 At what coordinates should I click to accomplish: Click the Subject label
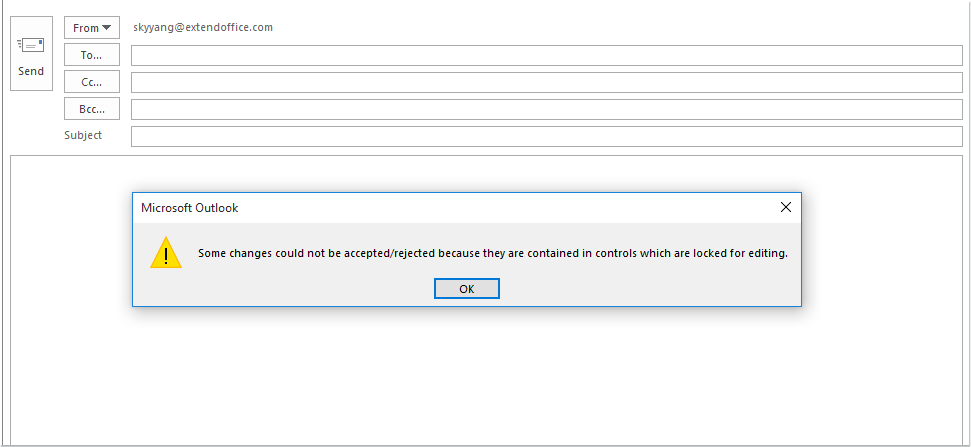tap(83, 135)
